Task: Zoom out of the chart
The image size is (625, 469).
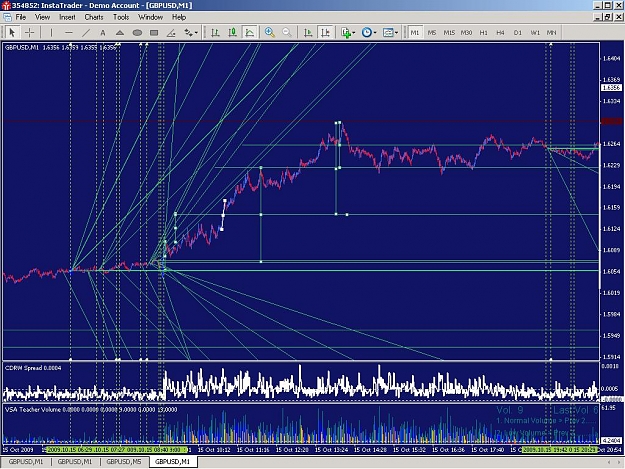Action: point(287,33)
